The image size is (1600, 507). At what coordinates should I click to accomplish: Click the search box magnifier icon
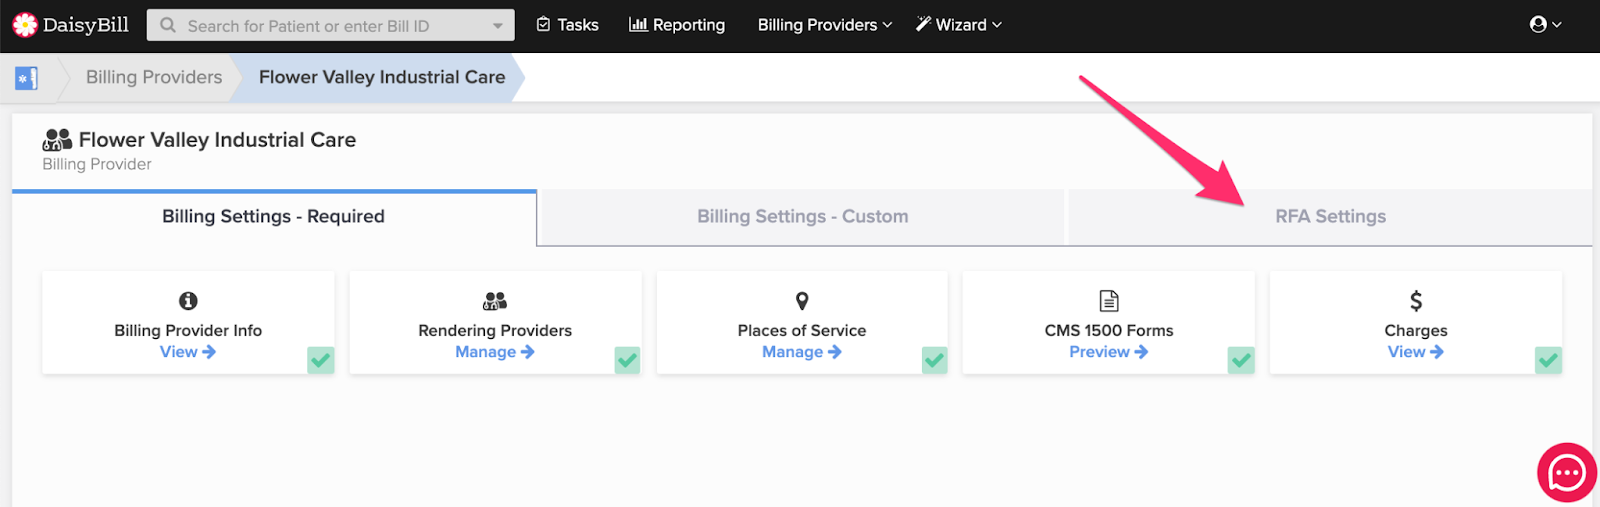[x=168, y=25]
